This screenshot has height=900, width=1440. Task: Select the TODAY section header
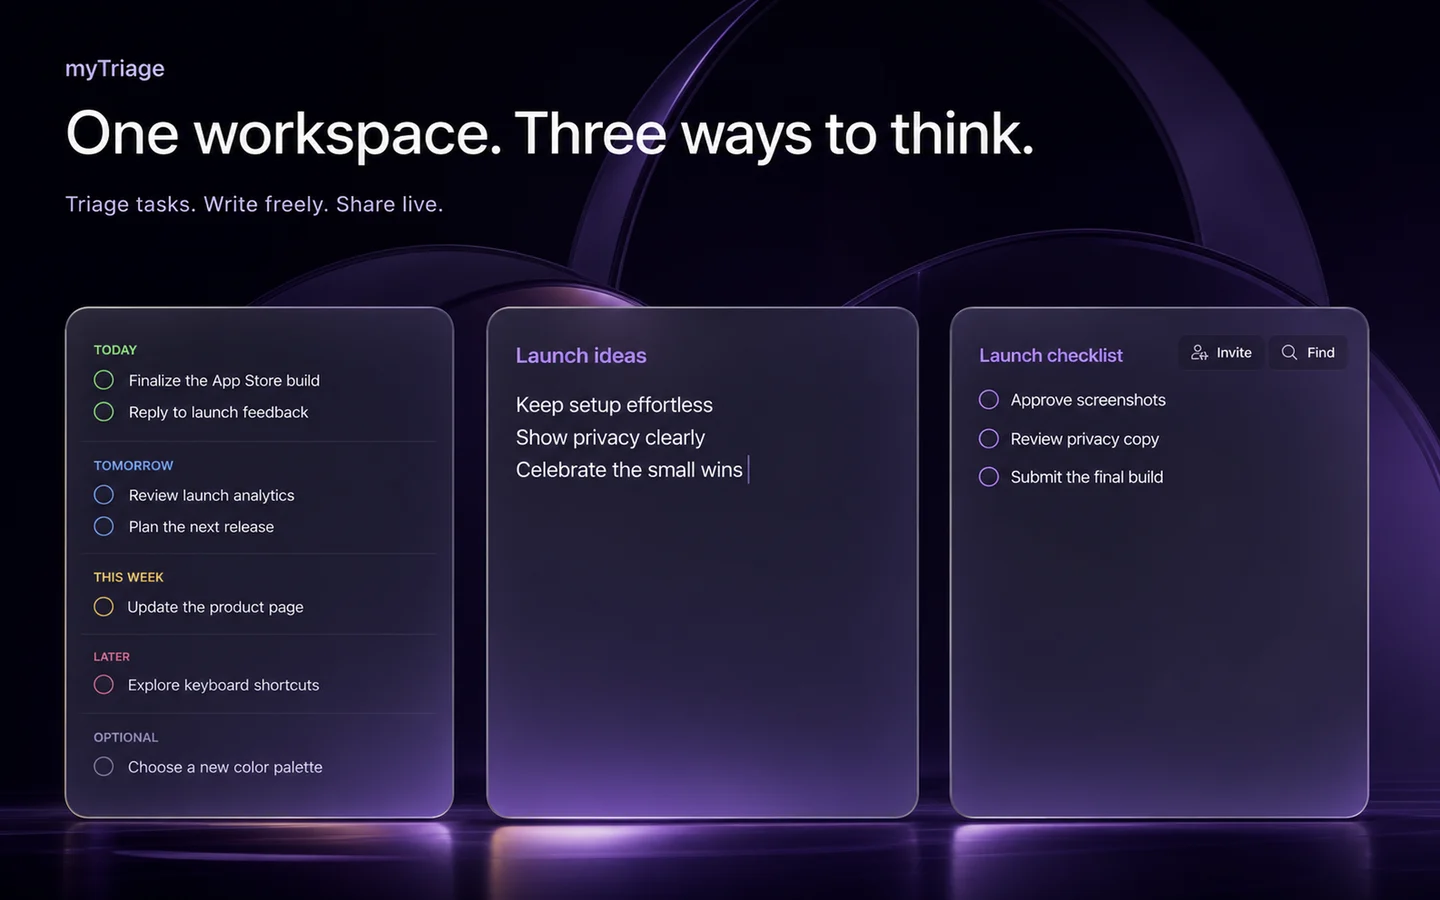point(115,350)
